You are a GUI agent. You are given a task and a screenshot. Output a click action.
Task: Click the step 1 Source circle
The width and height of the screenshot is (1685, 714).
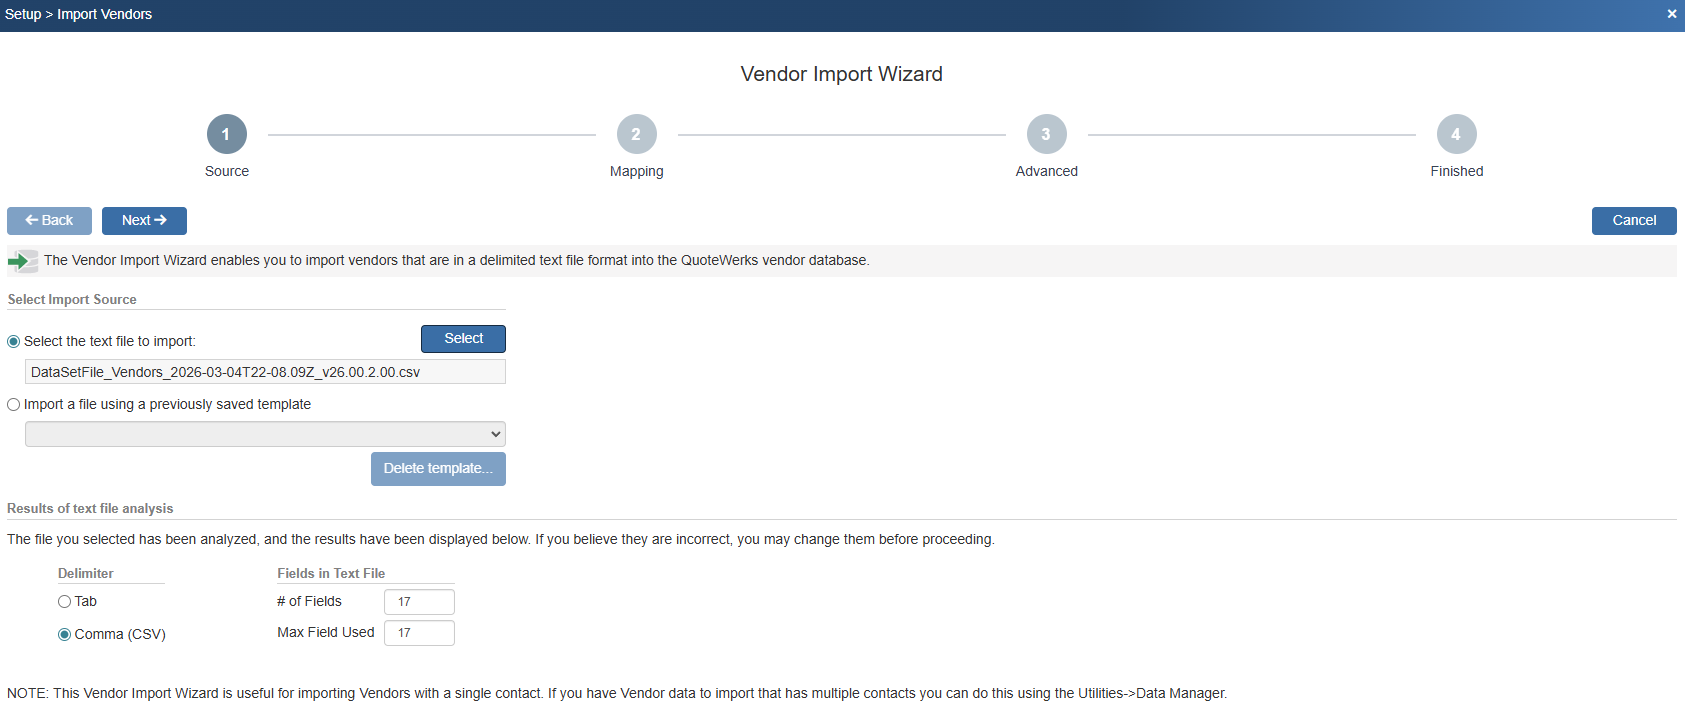pos(226,134)
